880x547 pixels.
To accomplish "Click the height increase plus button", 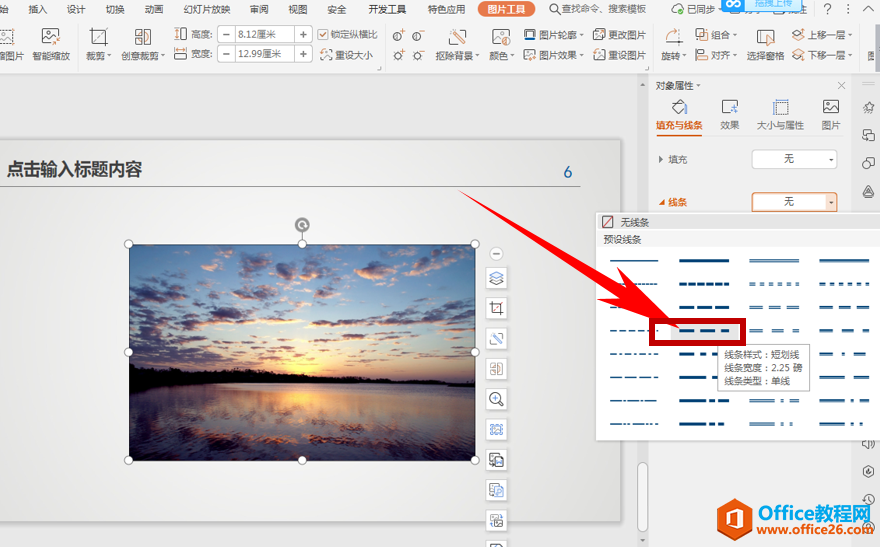I will point(303,34).
